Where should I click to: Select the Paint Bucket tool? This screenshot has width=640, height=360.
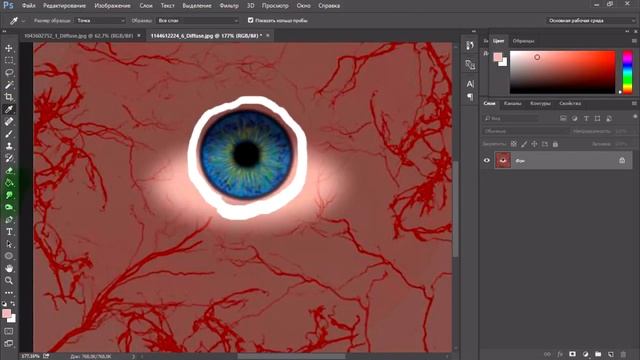pyautogui.click(x=9, y=183)
